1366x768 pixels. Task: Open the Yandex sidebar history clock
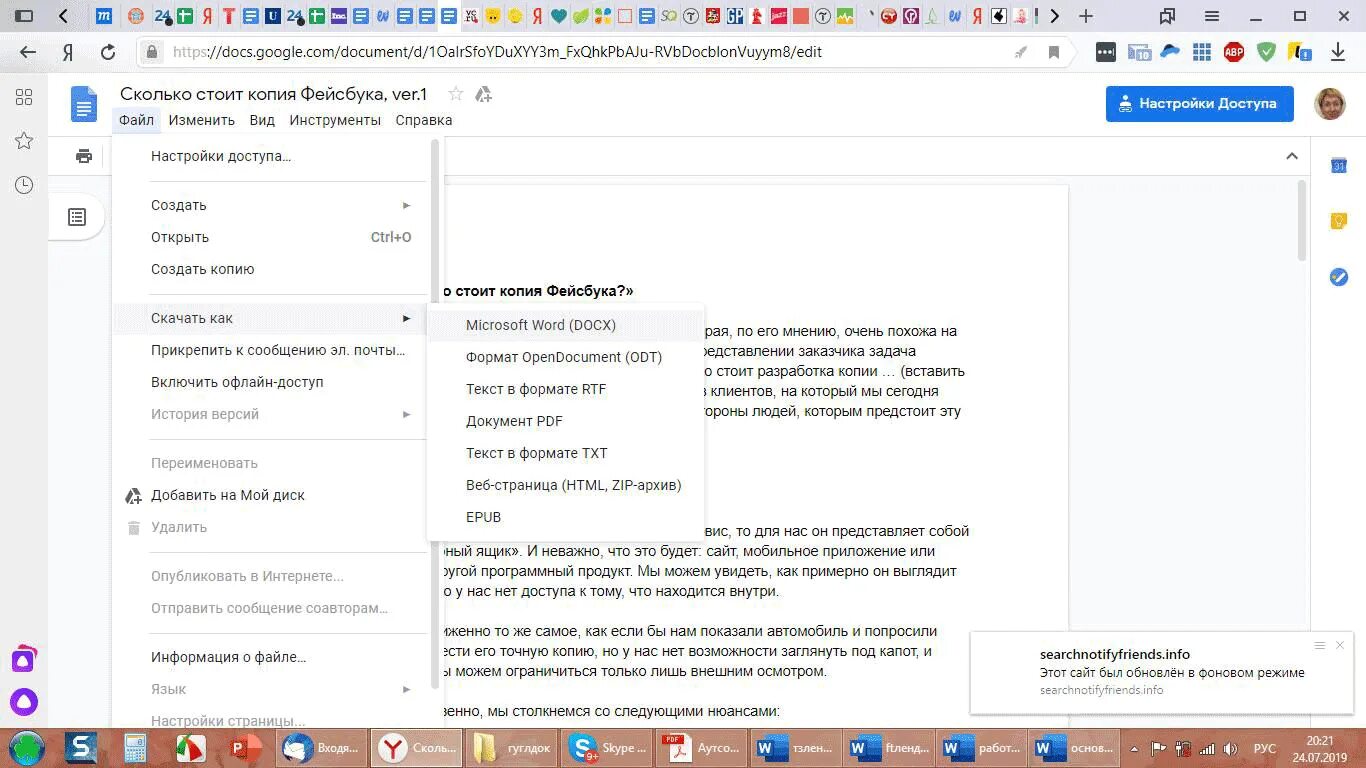pyautogui.click(x=24, y=185)
